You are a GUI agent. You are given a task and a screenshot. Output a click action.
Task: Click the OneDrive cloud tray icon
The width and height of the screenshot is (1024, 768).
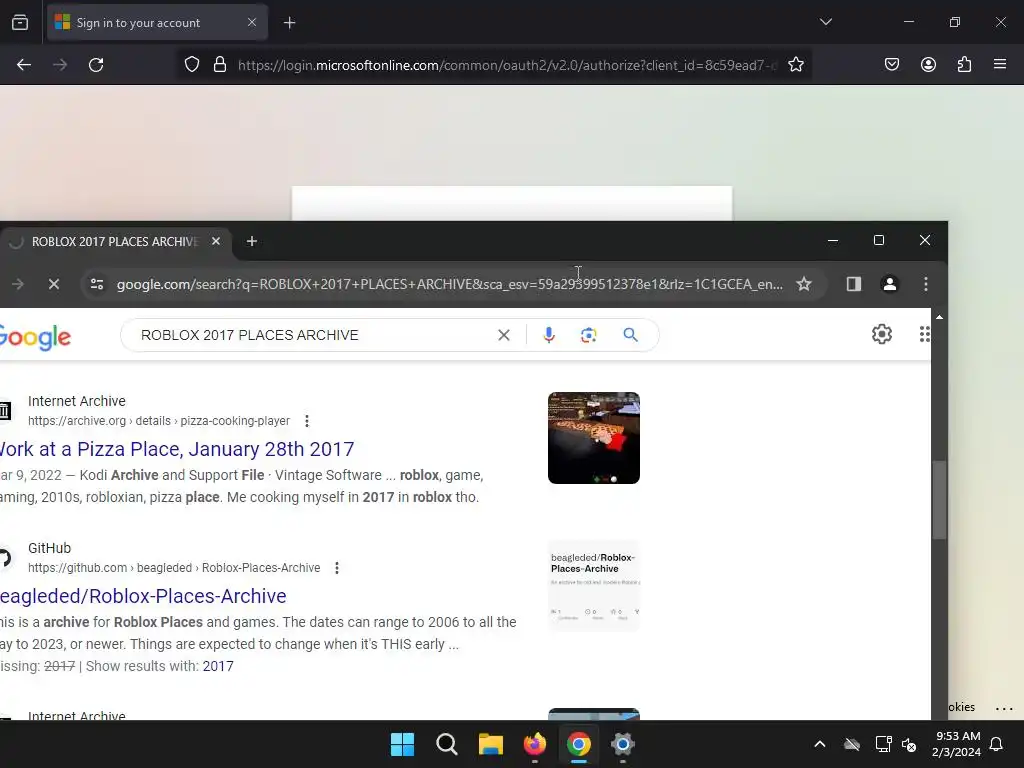click(x=852, y=744)
